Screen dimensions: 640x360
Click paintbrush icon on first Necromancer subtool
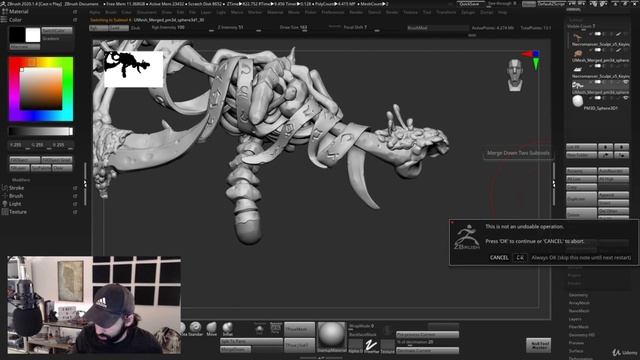[x=619, y=34]
